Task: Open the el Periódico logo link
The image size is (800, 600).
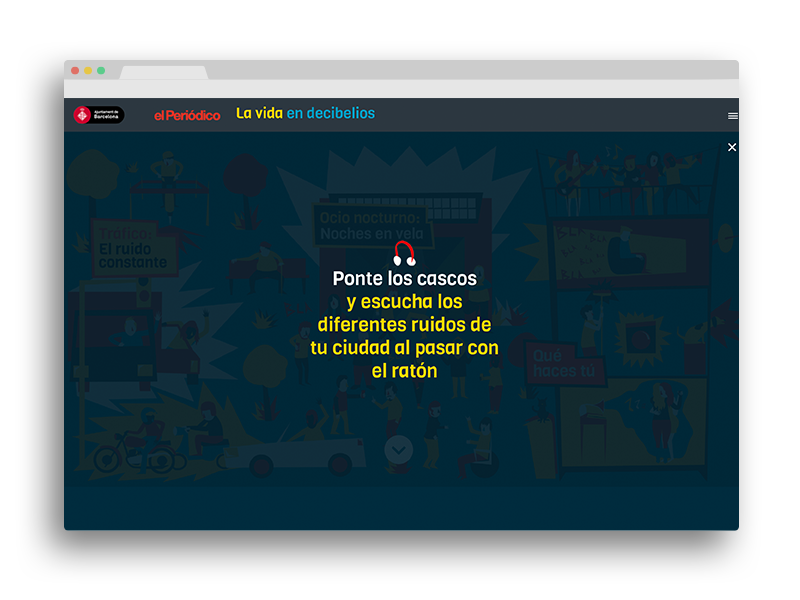Action: click(x=187, y=116)
